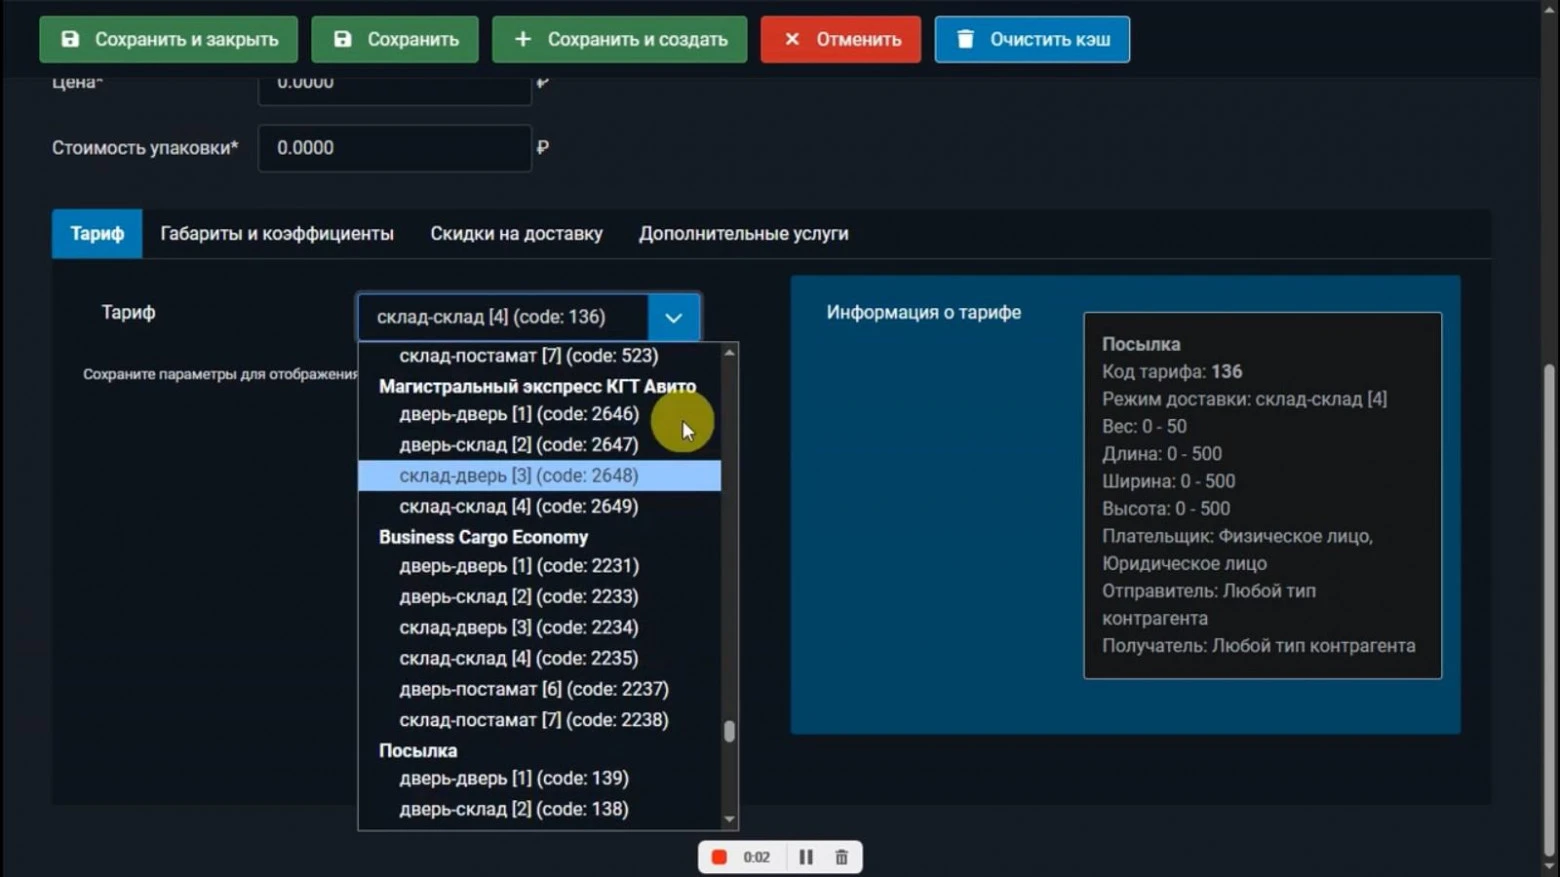Viewport: 1560px width, 877px height.
Task: Click the dropdown list scroll down arrow
Action: [x=730, y=820]
